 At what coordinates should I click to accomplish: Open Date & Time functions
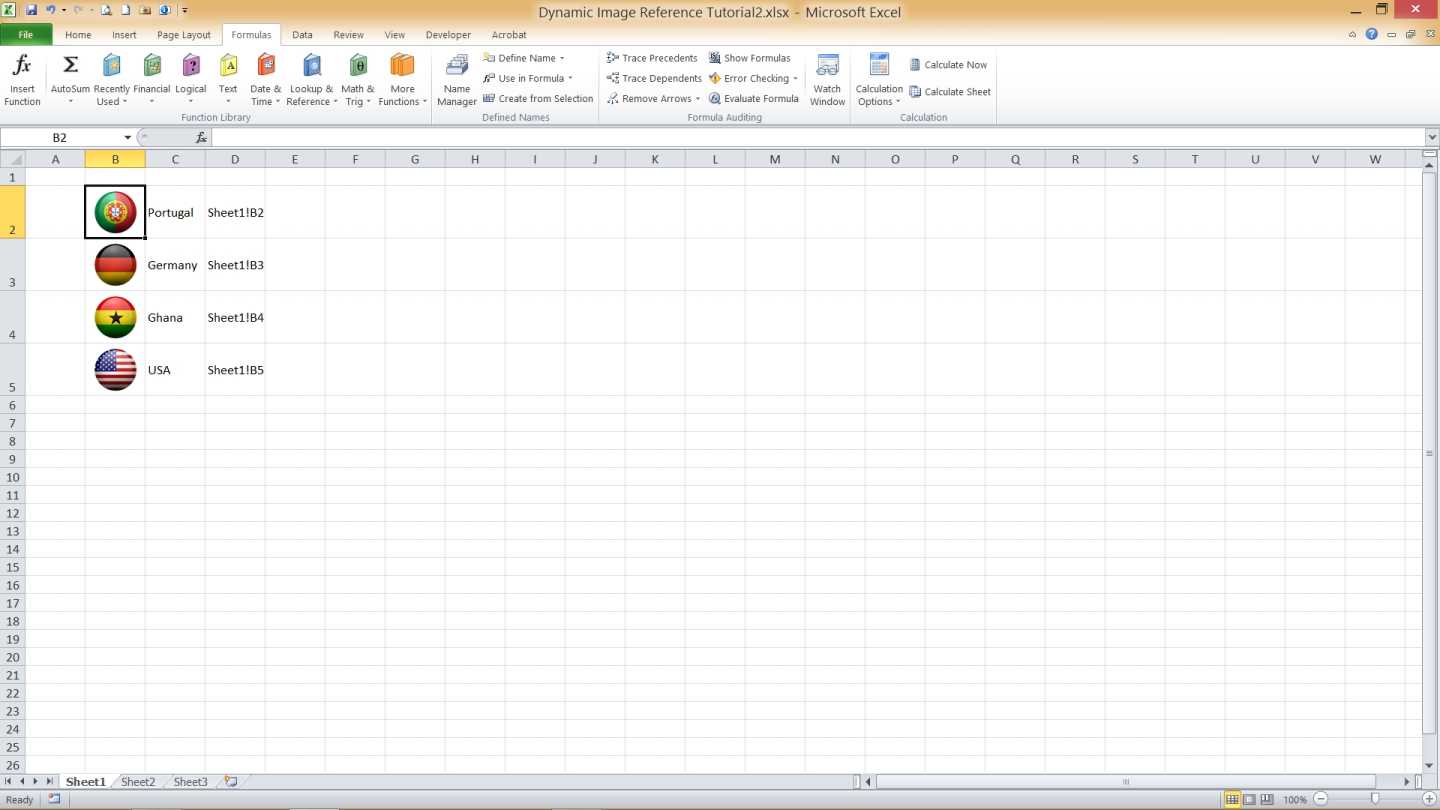266,81
